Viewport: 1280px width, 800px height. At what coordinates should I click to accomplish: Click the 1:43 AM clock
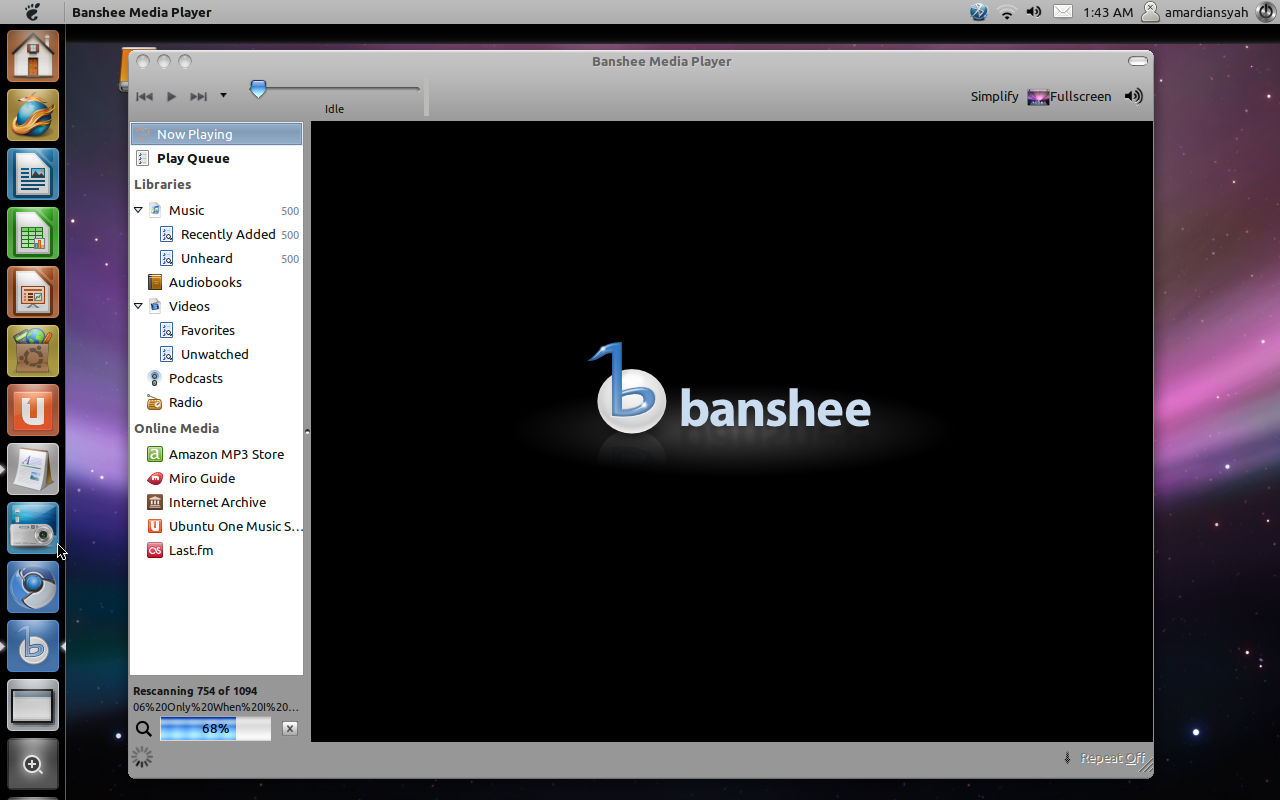[1108, 12]
